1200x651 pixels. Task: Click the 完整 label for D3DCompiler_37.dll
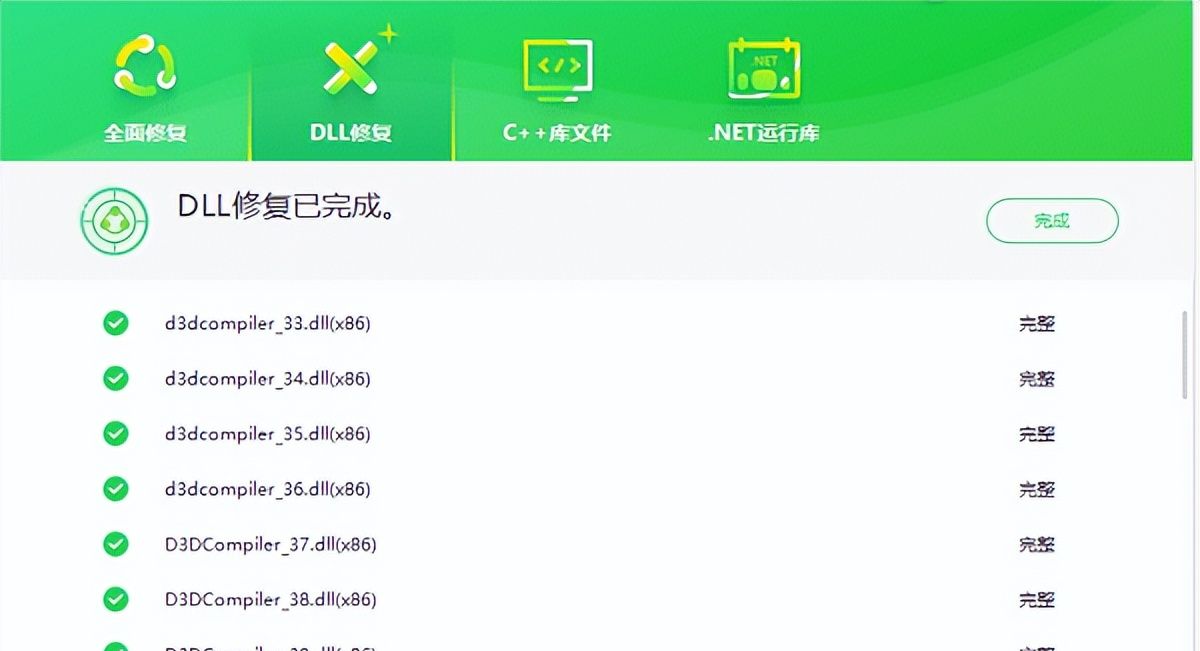pyautogui.click(x=1040, y=545)
